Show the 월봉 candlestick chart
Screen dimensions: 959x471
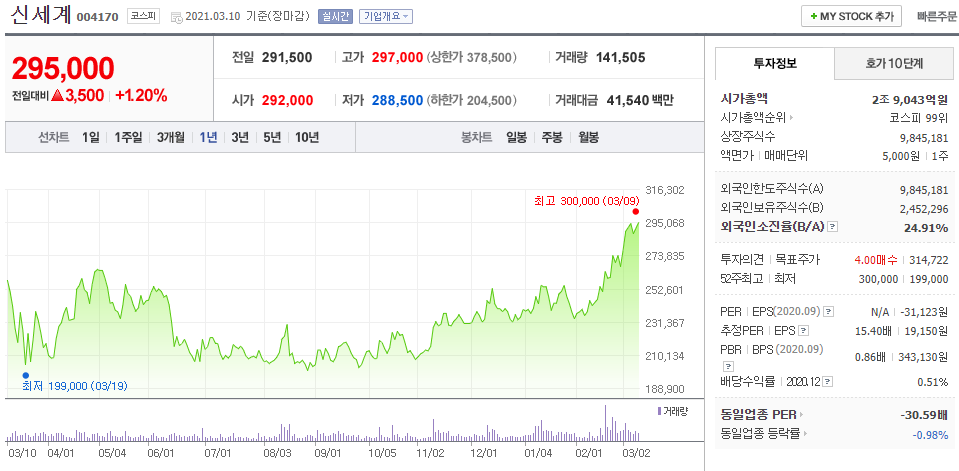[588, 137]
